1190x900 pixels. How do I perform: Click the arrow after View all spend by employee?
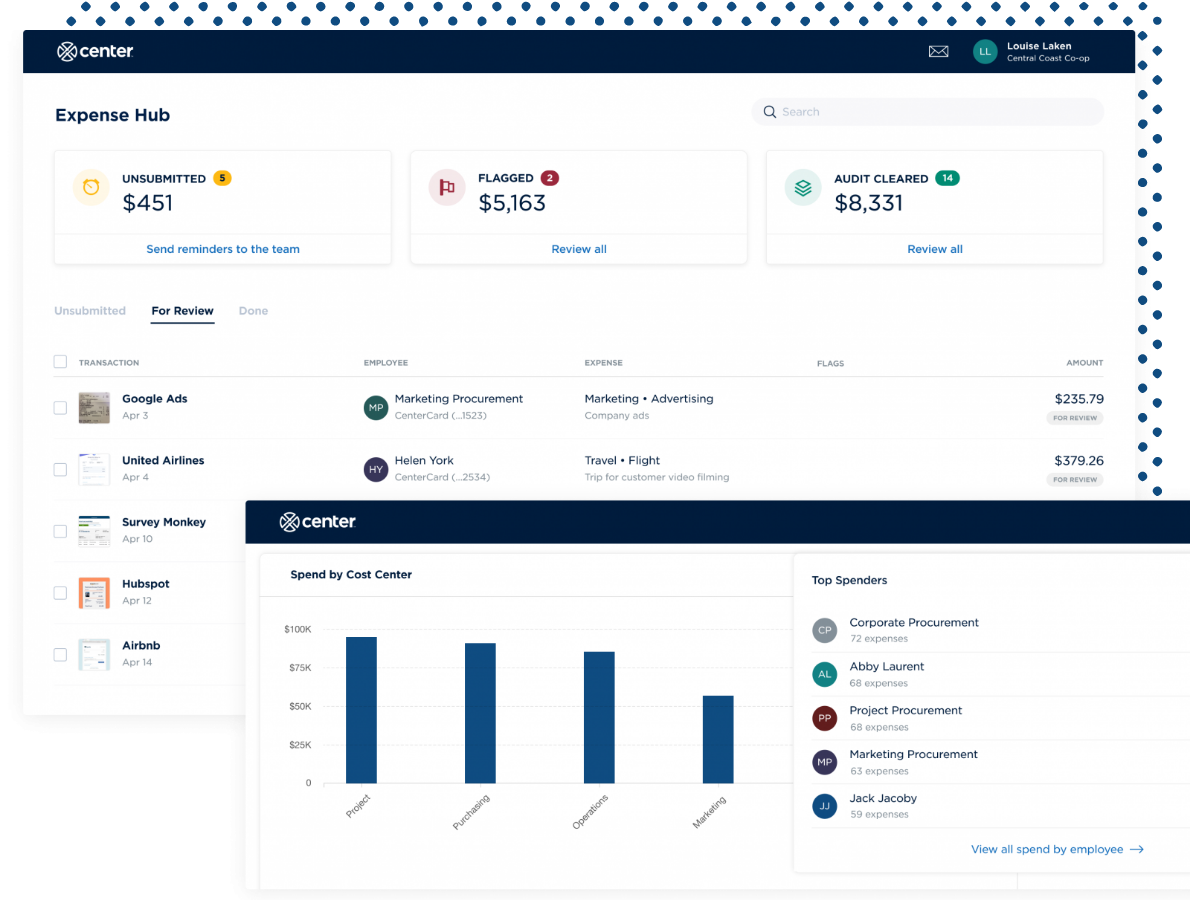[x=1136, y=849]
